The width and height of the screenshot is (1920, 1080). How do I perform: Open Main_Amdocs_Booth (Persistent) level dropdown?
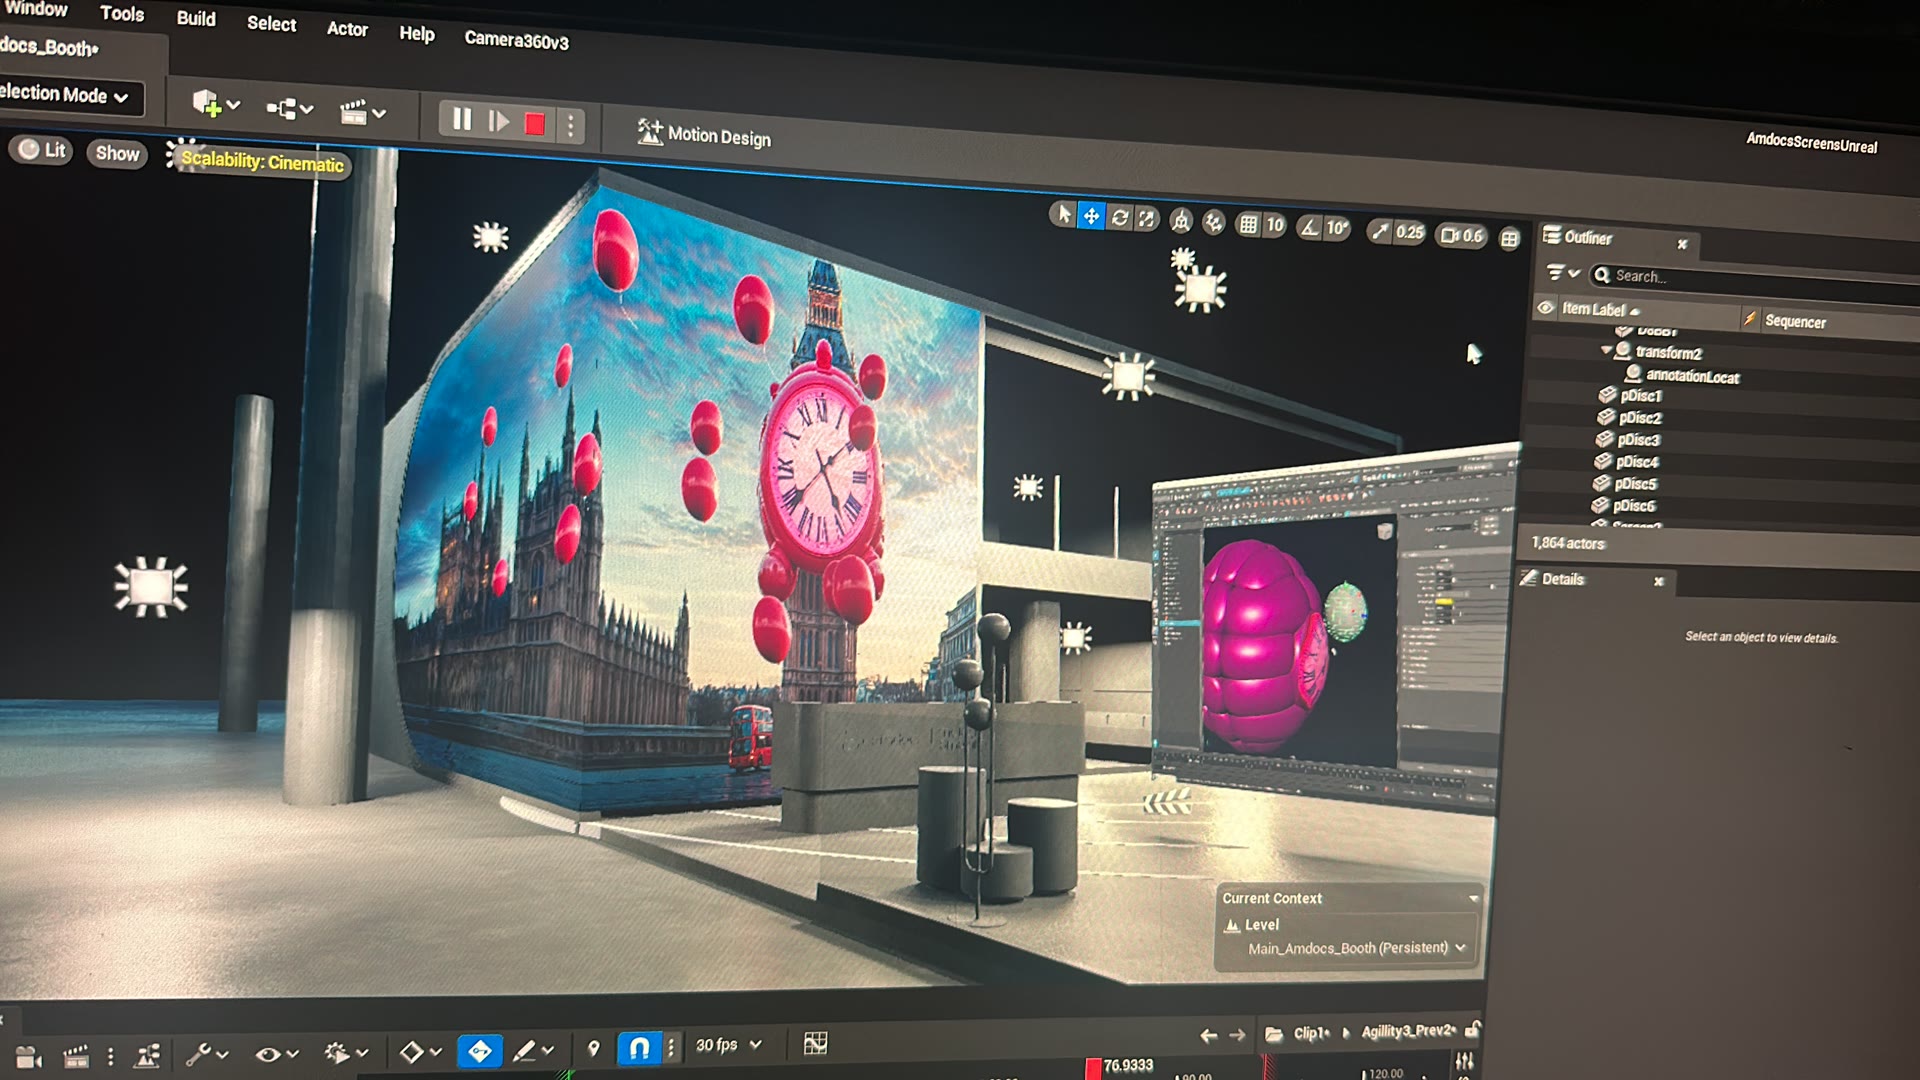1356,947
